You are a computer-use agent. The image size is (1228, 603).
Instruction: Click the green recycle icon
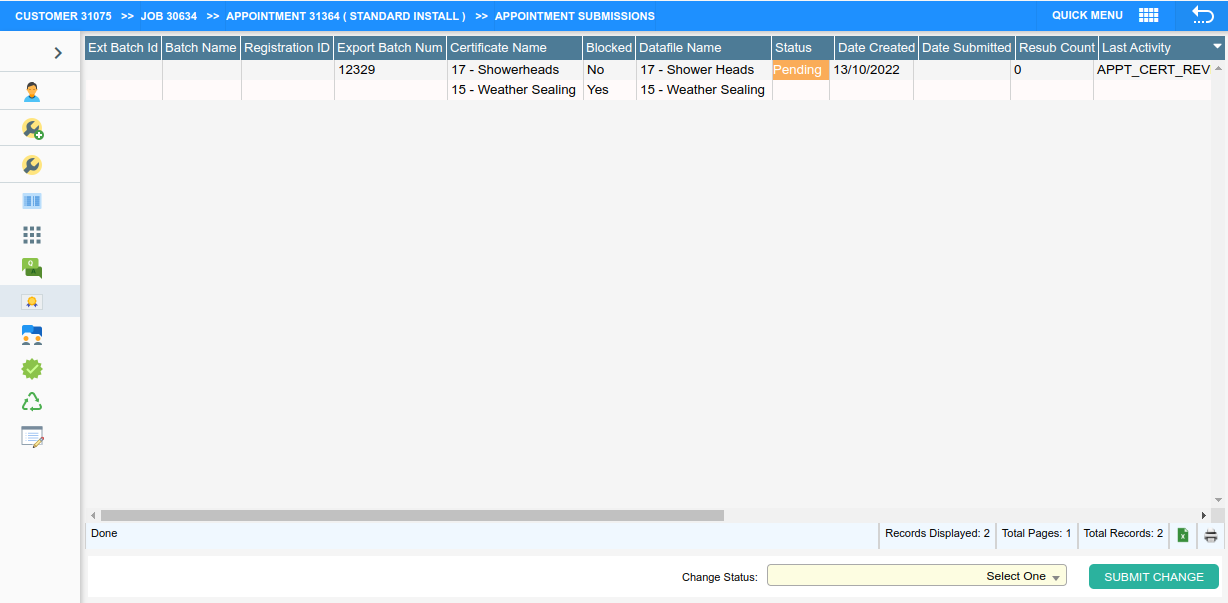pos(32,402)
